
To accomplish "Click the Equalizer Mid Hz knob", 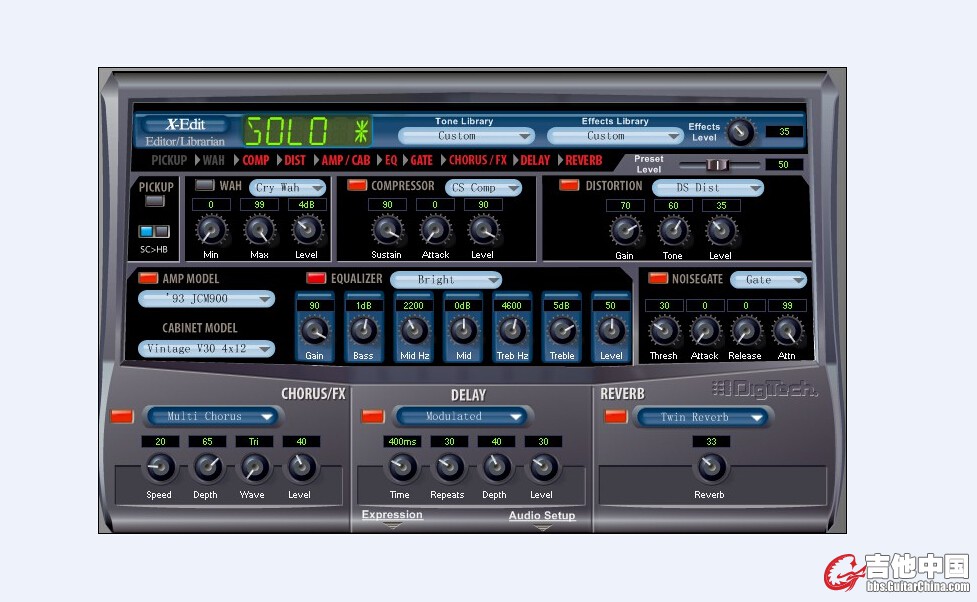I will [x=414, y=331].
